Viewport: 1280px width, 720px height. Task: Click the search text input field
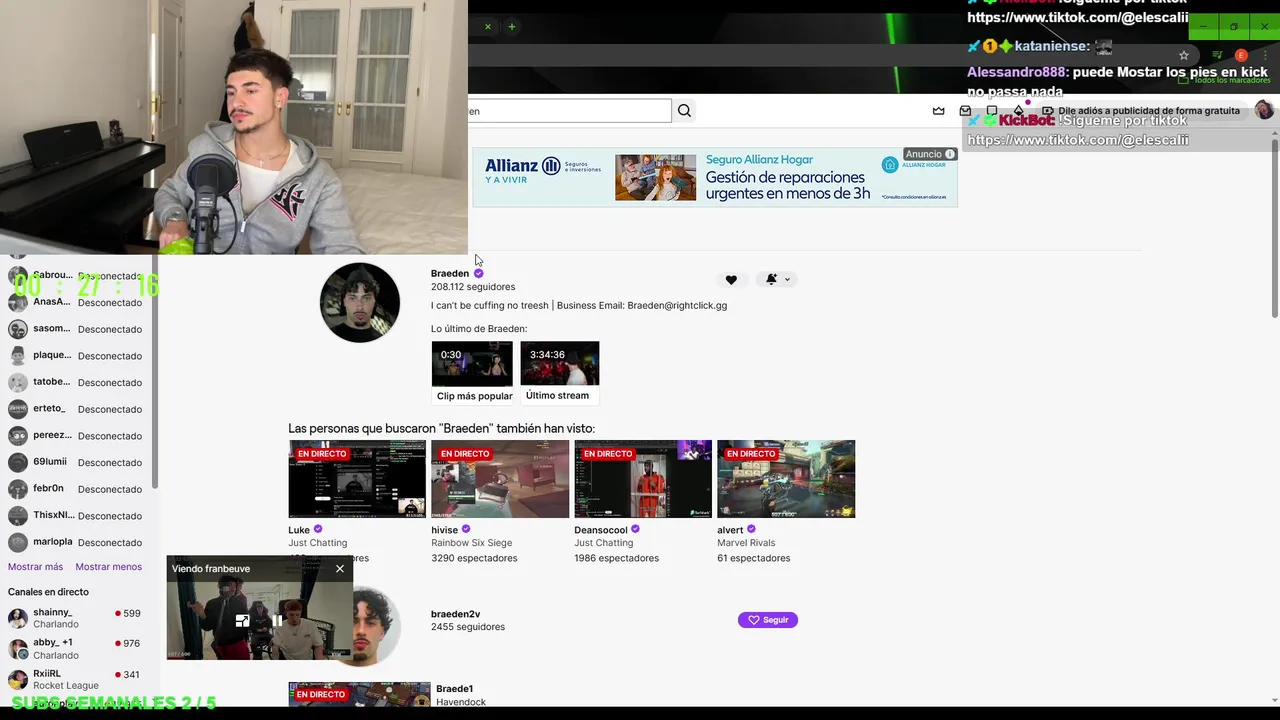click(570, 111)
